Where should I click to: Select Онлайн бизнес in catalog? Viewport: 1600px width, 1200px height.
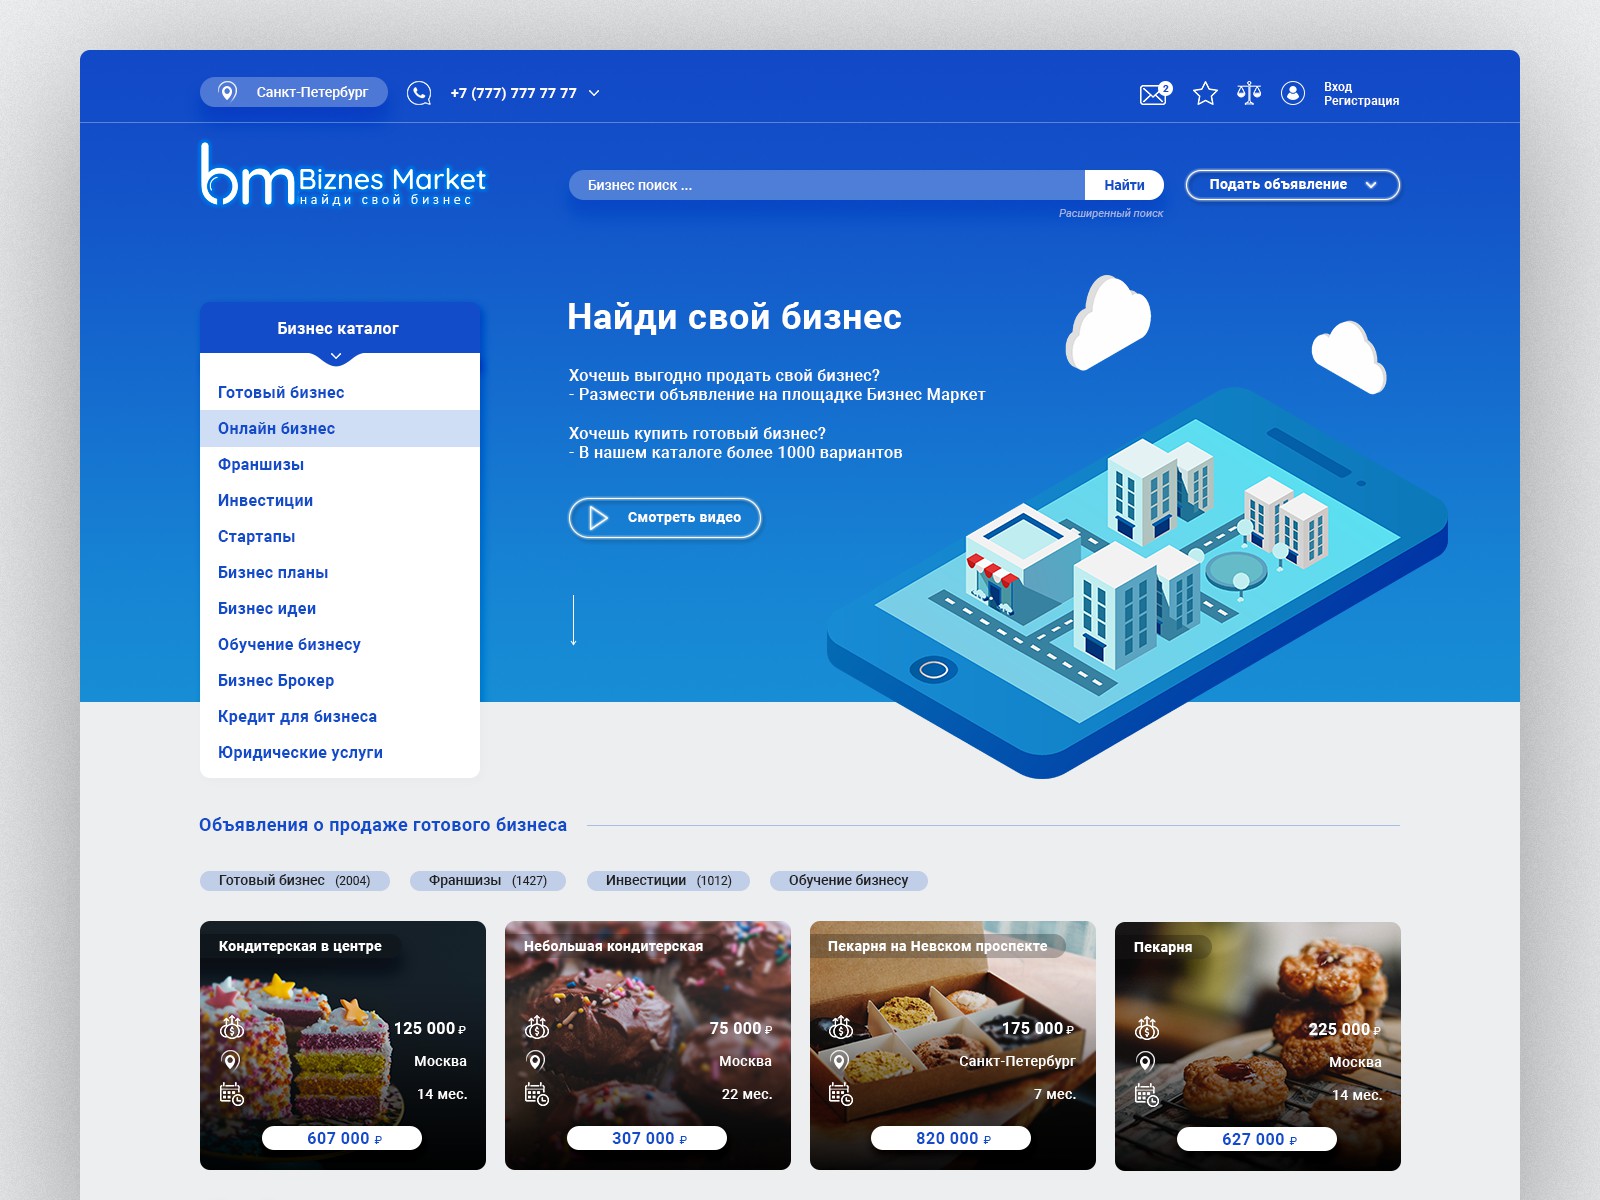tap(340, 429)
